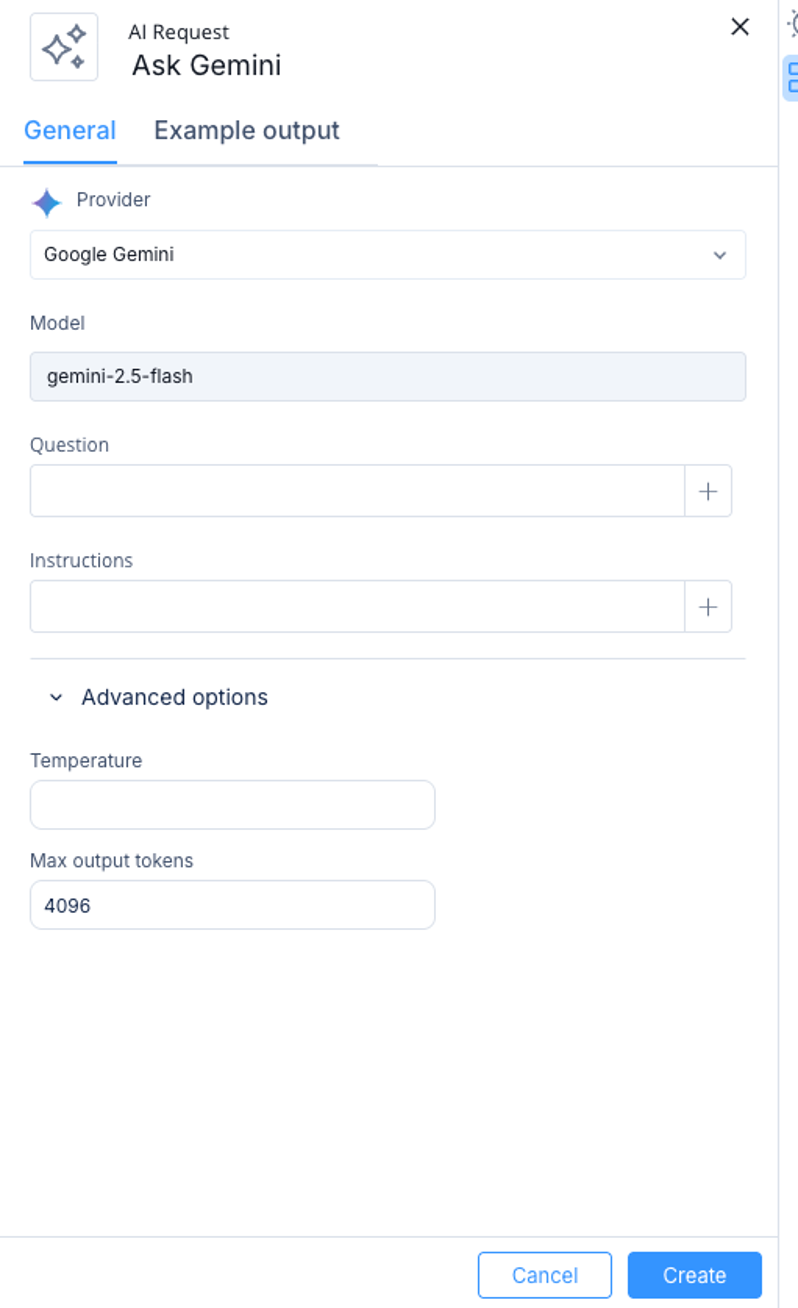Click the blue highlighted sidebar grid icon
The image size is (798, 1308).
pyautogui.click(x=791, y=78)
